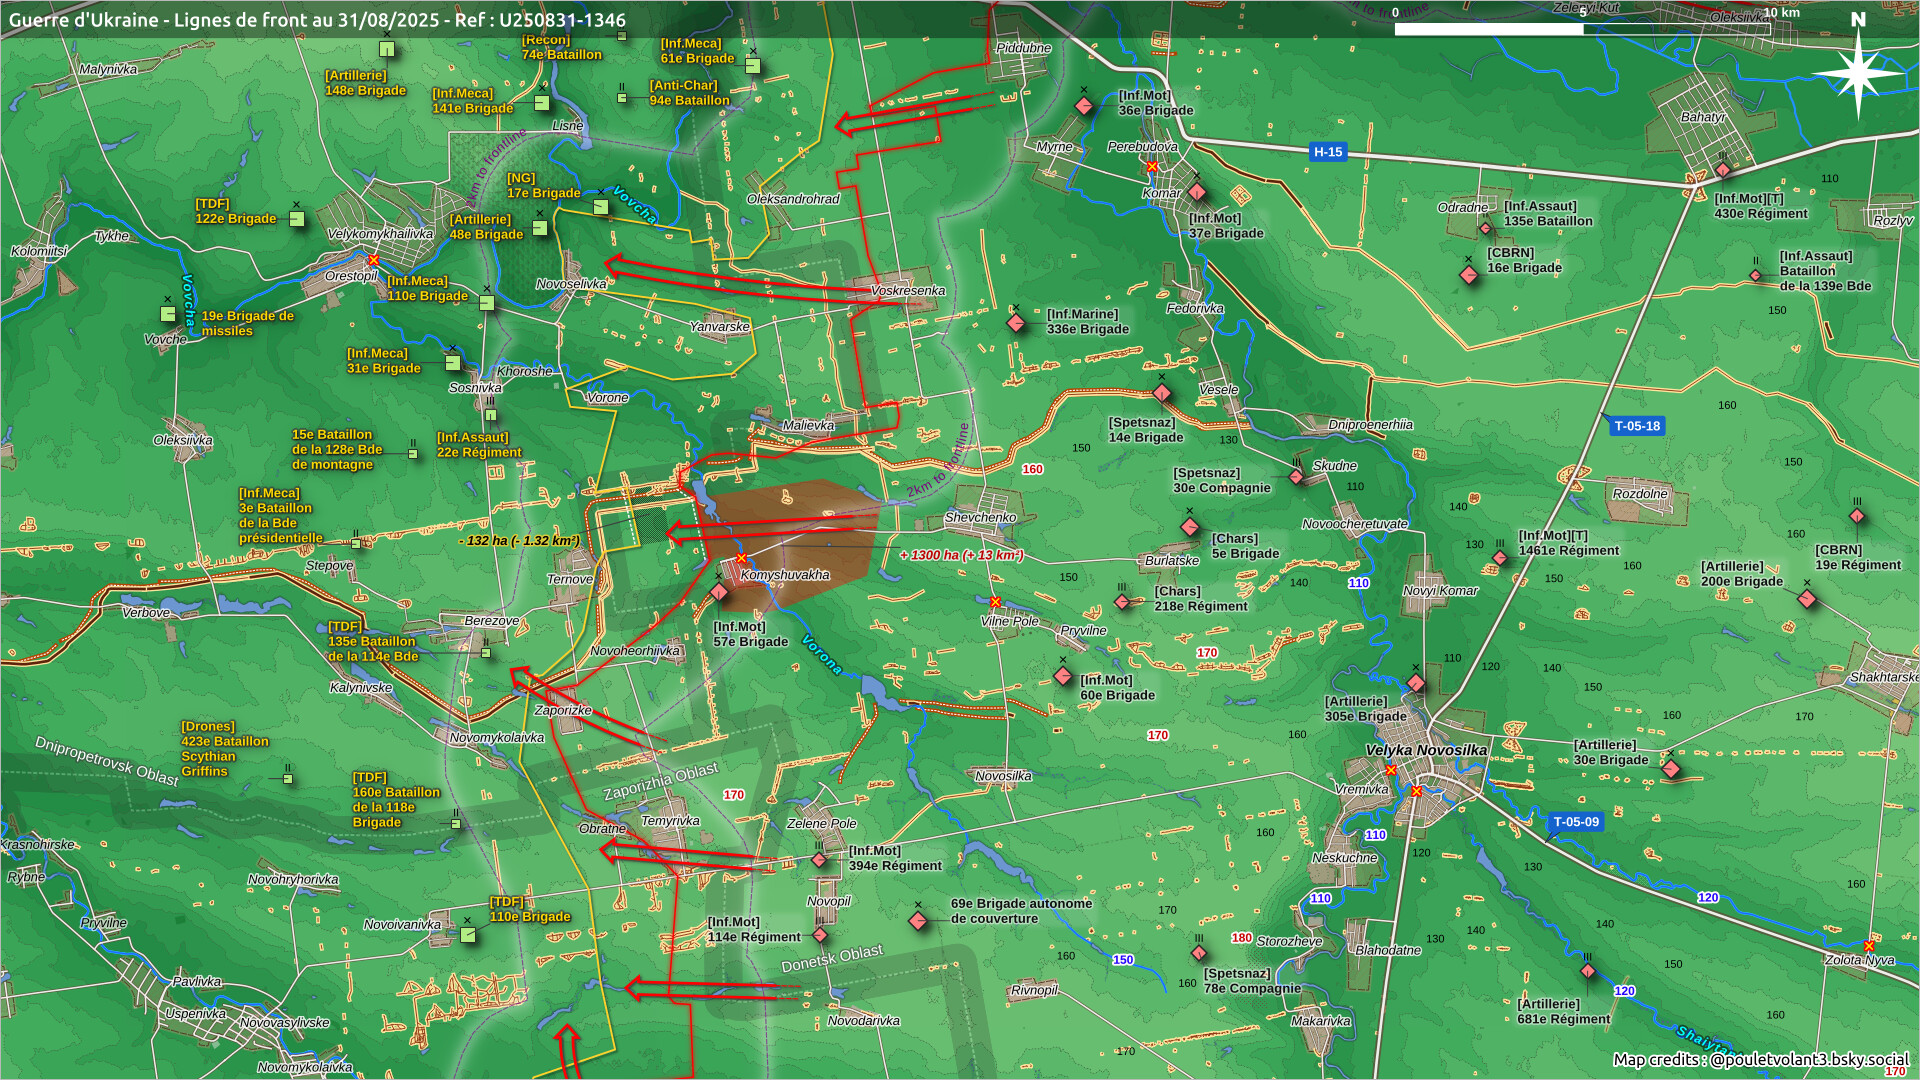Select the 336e Brigade Inf.Marine diamond icon

tap(1016, 323)
